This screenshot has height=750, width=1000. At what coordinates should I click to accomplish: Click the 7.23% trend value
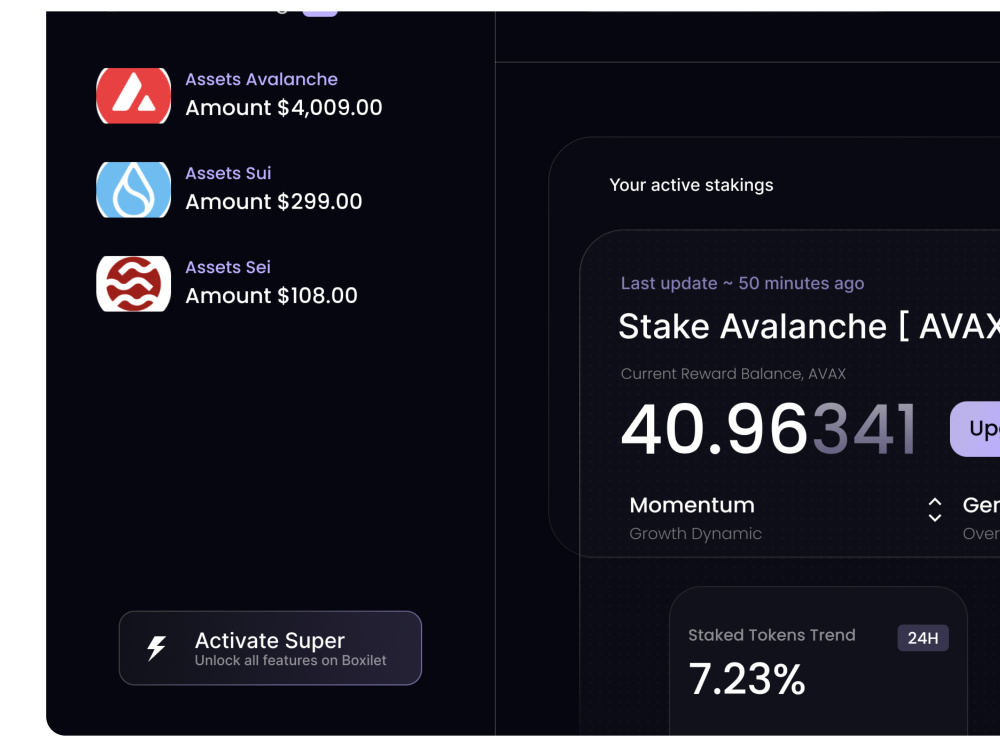coord(747,679)
